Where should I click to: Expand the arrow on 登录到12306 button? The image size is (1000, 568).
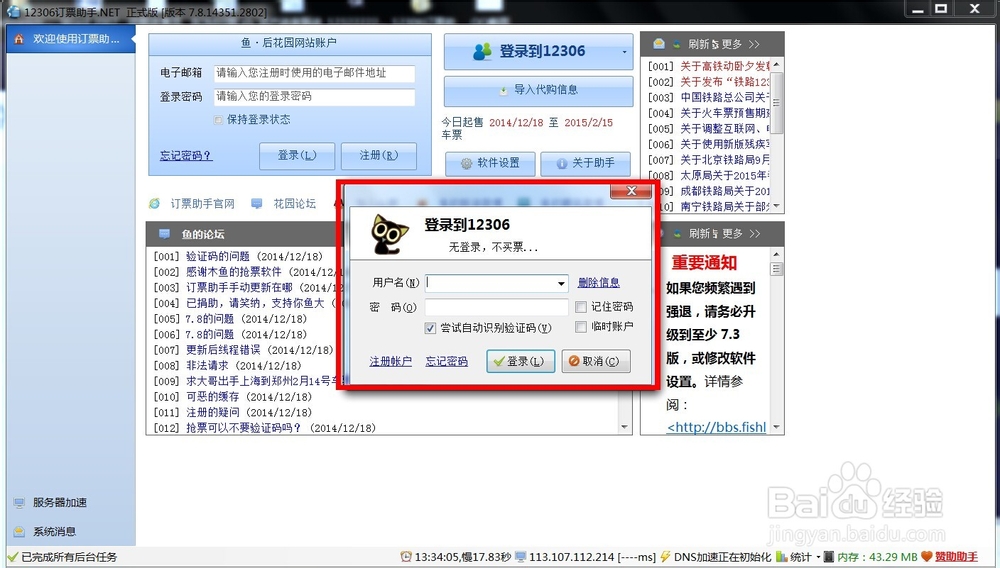(x=624, y=52)
